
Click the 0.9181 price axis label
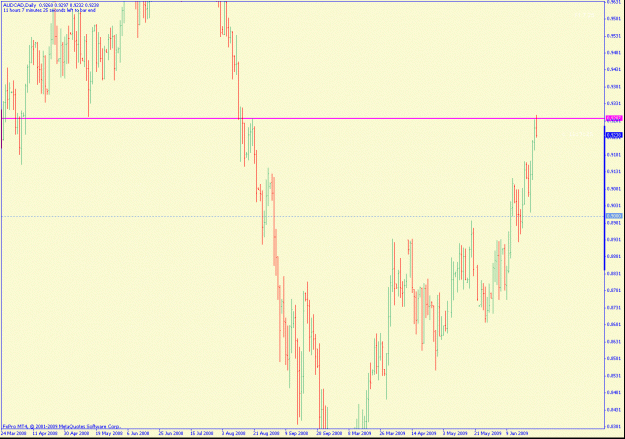(614, 154)
